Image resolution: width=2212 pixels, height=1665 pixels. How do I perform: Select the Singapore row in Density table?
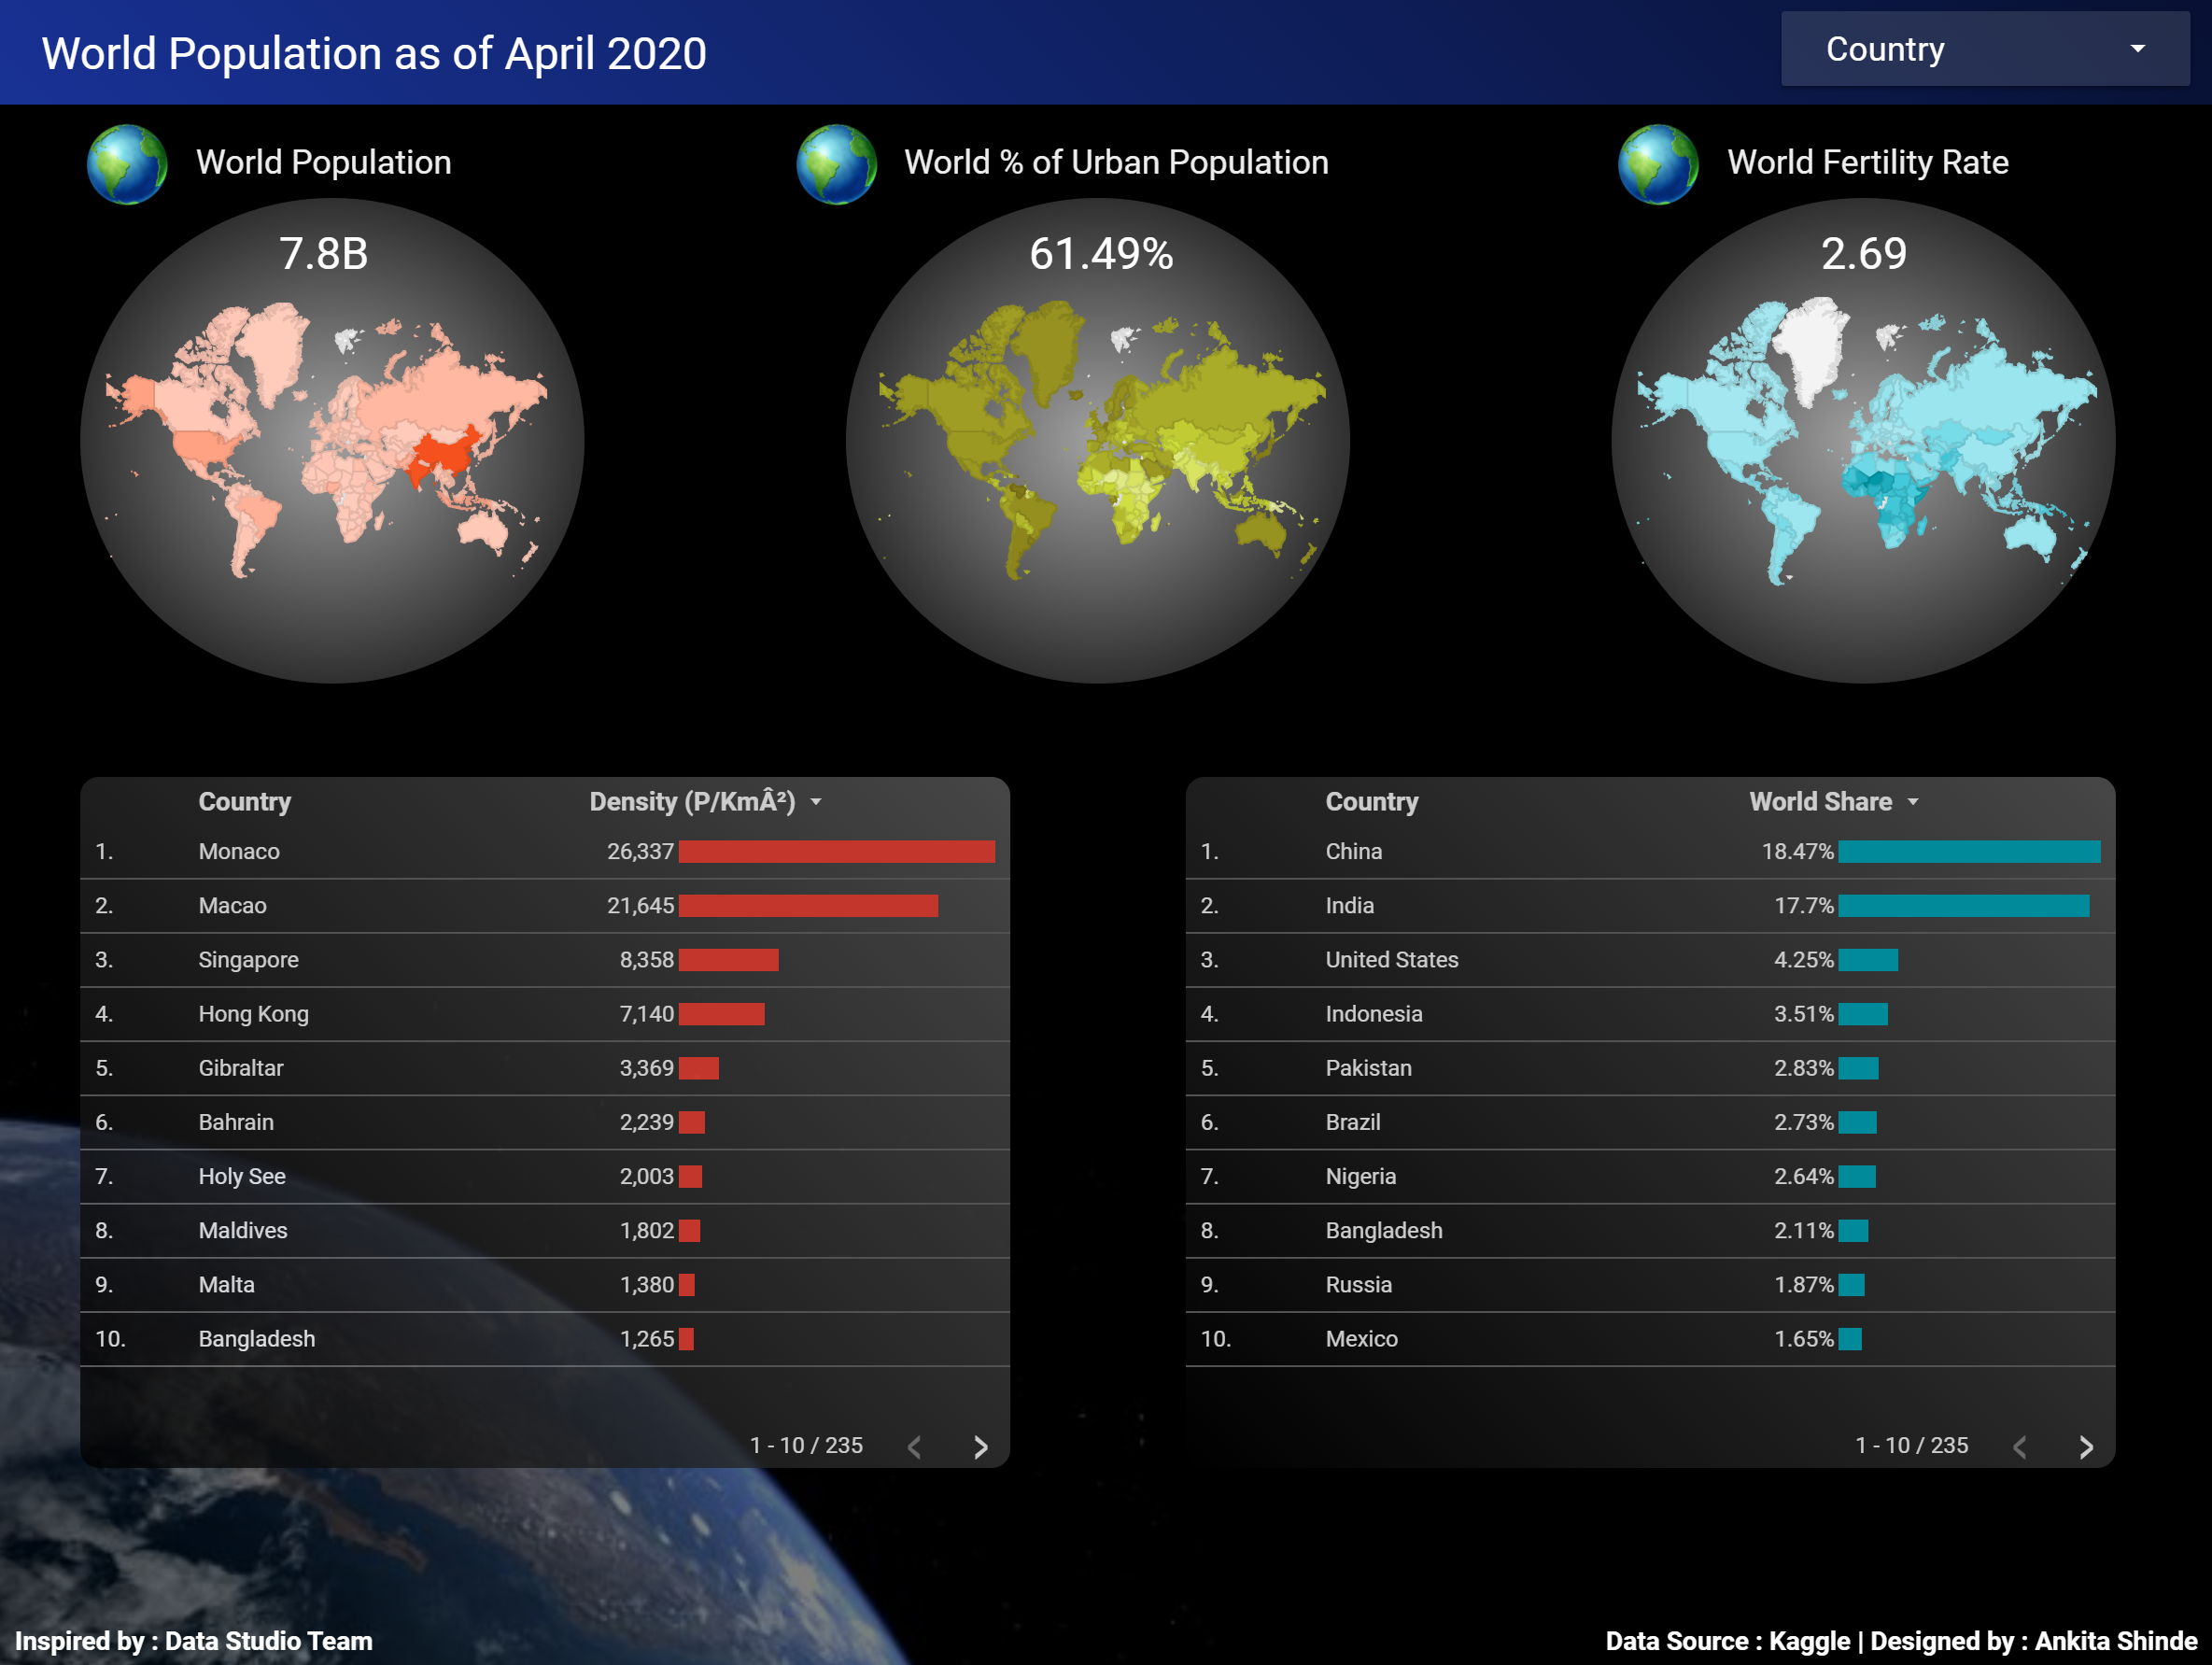[248, 960]
